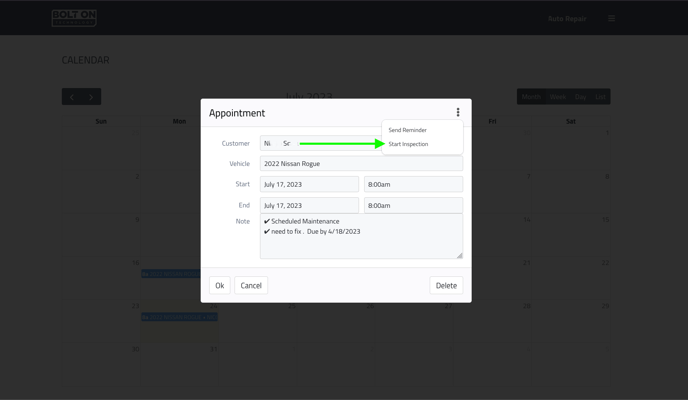This screenshot has width=688, height=400.
Task: Click the End date field
Action: point(309,205)
